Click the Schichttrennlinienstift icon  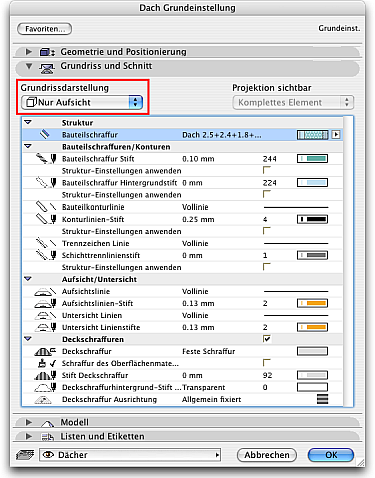(46, 255)
